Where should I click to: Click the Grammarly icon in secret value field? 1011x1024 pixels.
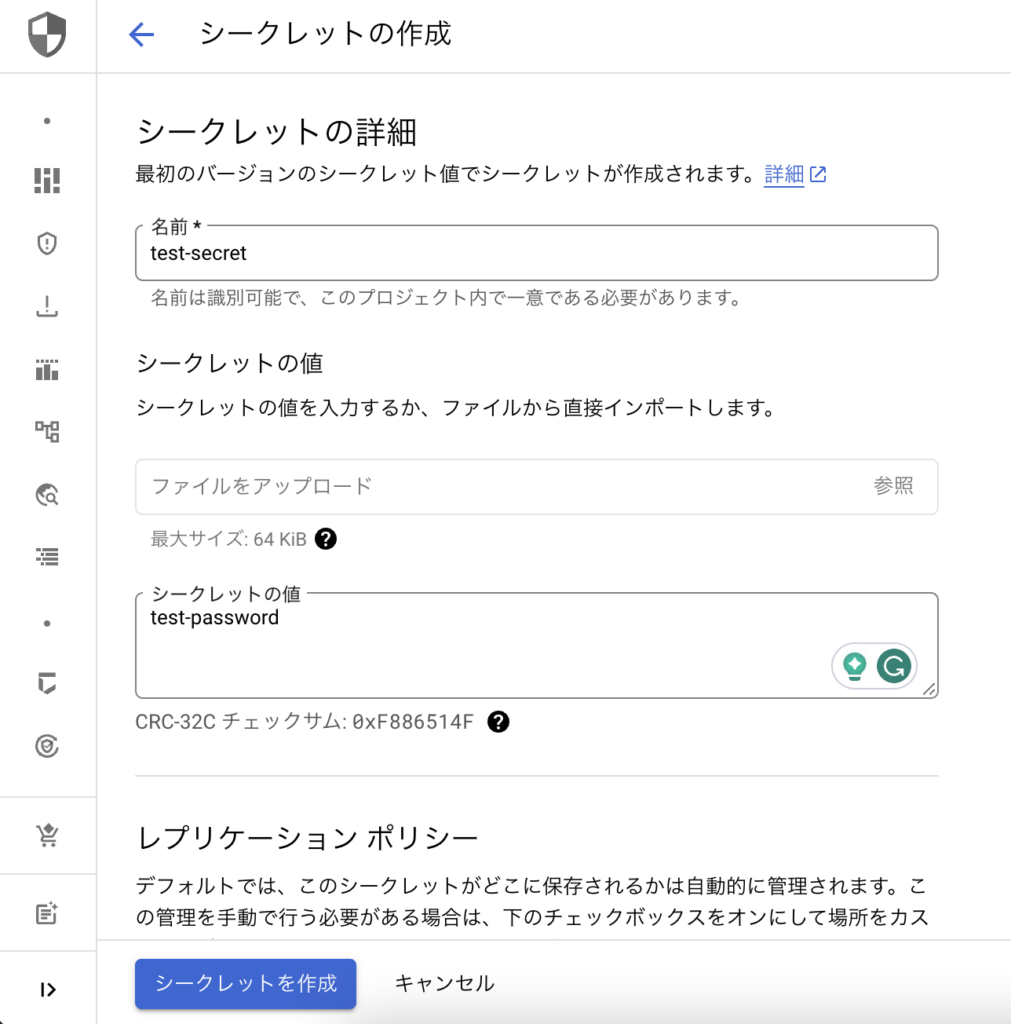(893, 666)
